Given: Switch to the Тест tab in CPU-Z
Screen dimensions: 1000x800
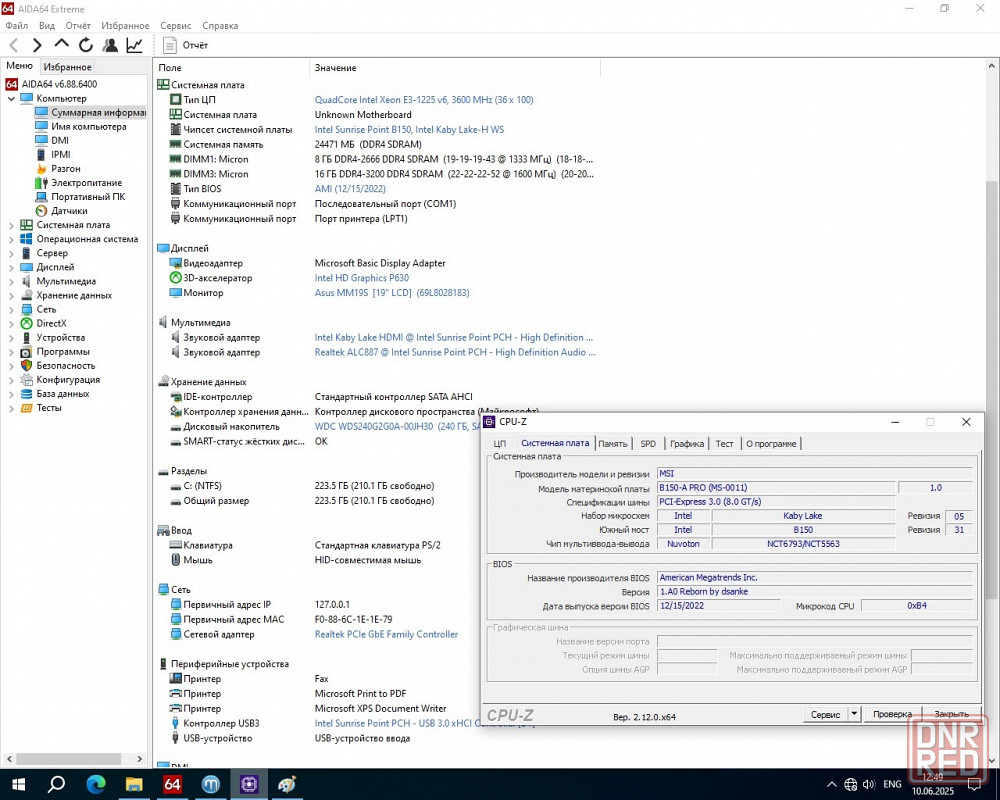Looking at the screenshot, I should click(724, 443).
